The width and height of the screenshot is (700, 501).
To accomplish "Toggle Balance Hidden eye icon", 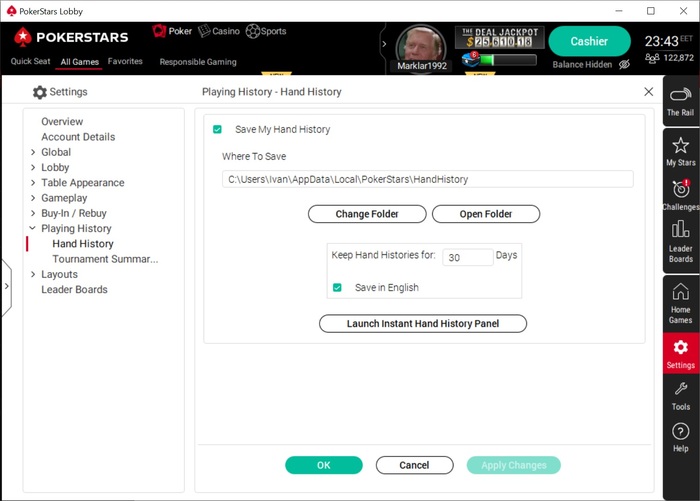I will pos(624,64).
